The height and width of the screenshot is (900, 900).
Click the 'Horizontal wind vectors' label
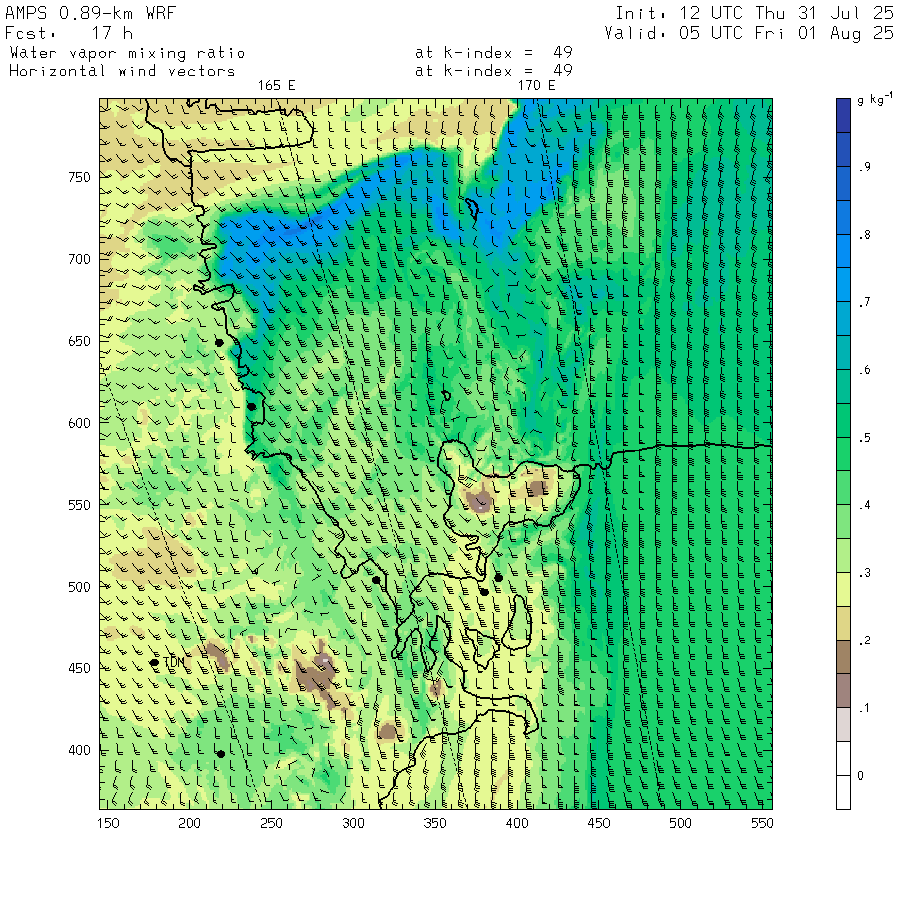[x=122, y=71]
